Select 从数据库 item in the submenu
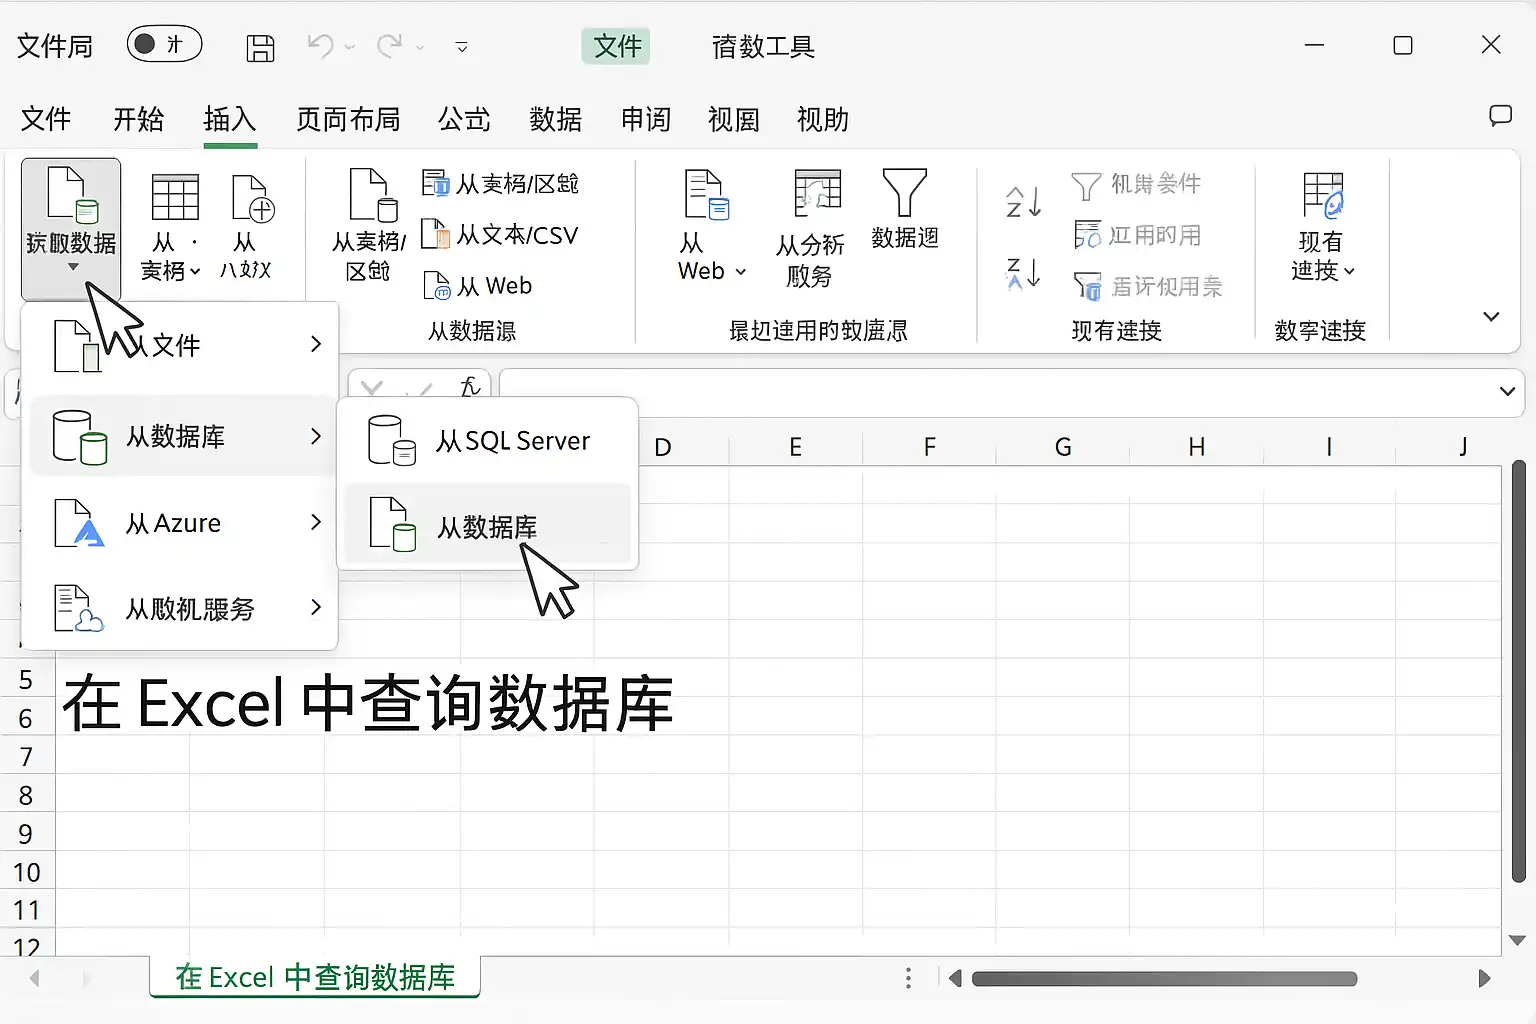The height and width of the screenshot is (1024, 1536). coord(488,525)
